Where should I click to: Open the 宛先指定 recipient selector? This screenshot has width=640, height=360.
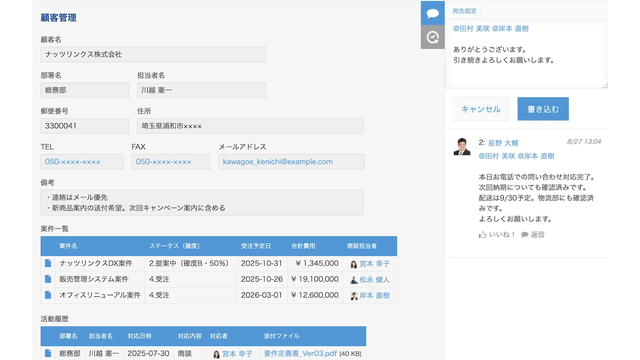tap(464, 11)
